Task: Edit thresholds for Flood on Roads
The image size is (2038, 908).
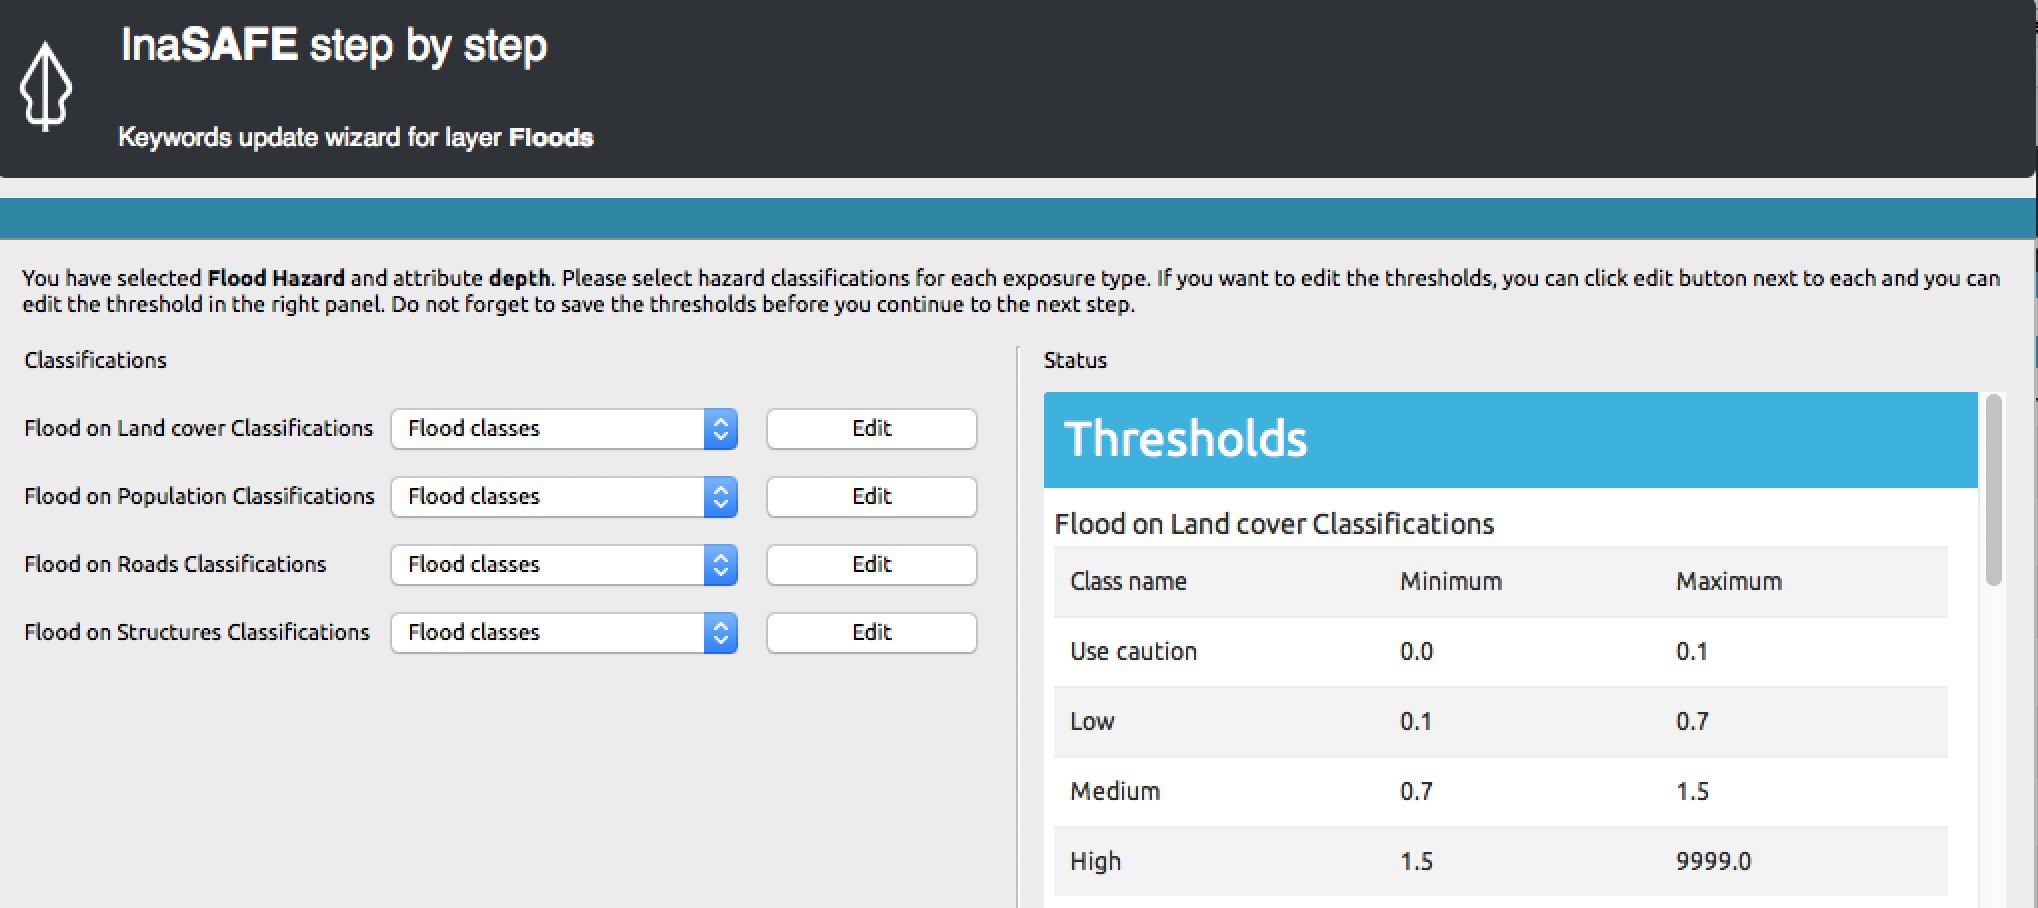Action: click(x=871, y=565)
